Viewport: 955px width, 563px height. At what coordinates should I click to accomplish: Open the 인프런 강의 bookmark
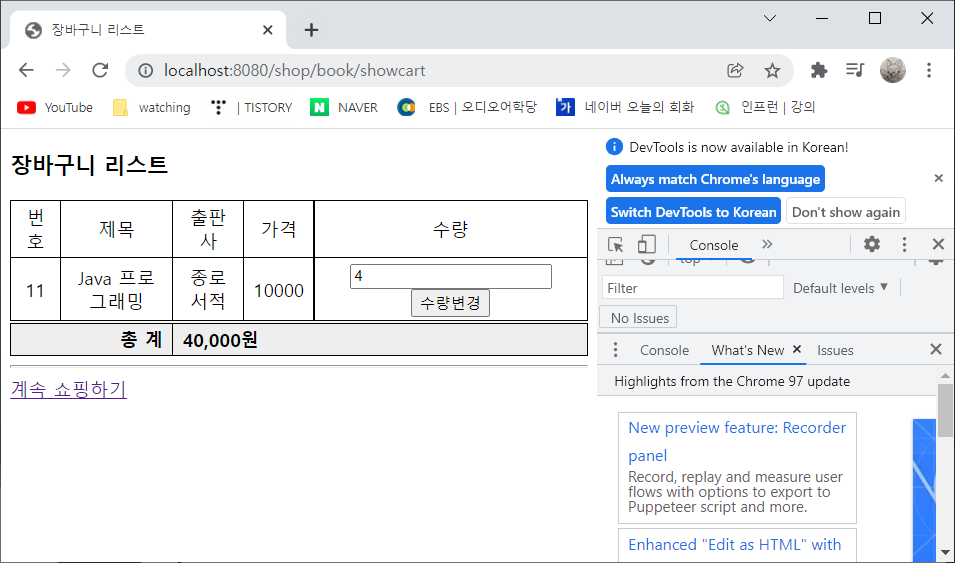765,108
